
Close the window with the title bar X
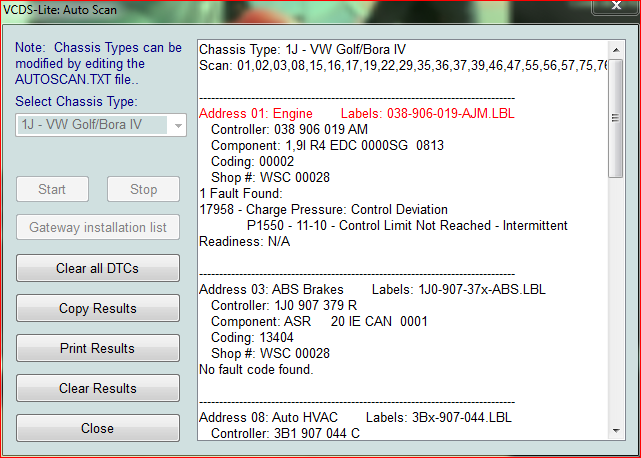click(x=616, y=6)
